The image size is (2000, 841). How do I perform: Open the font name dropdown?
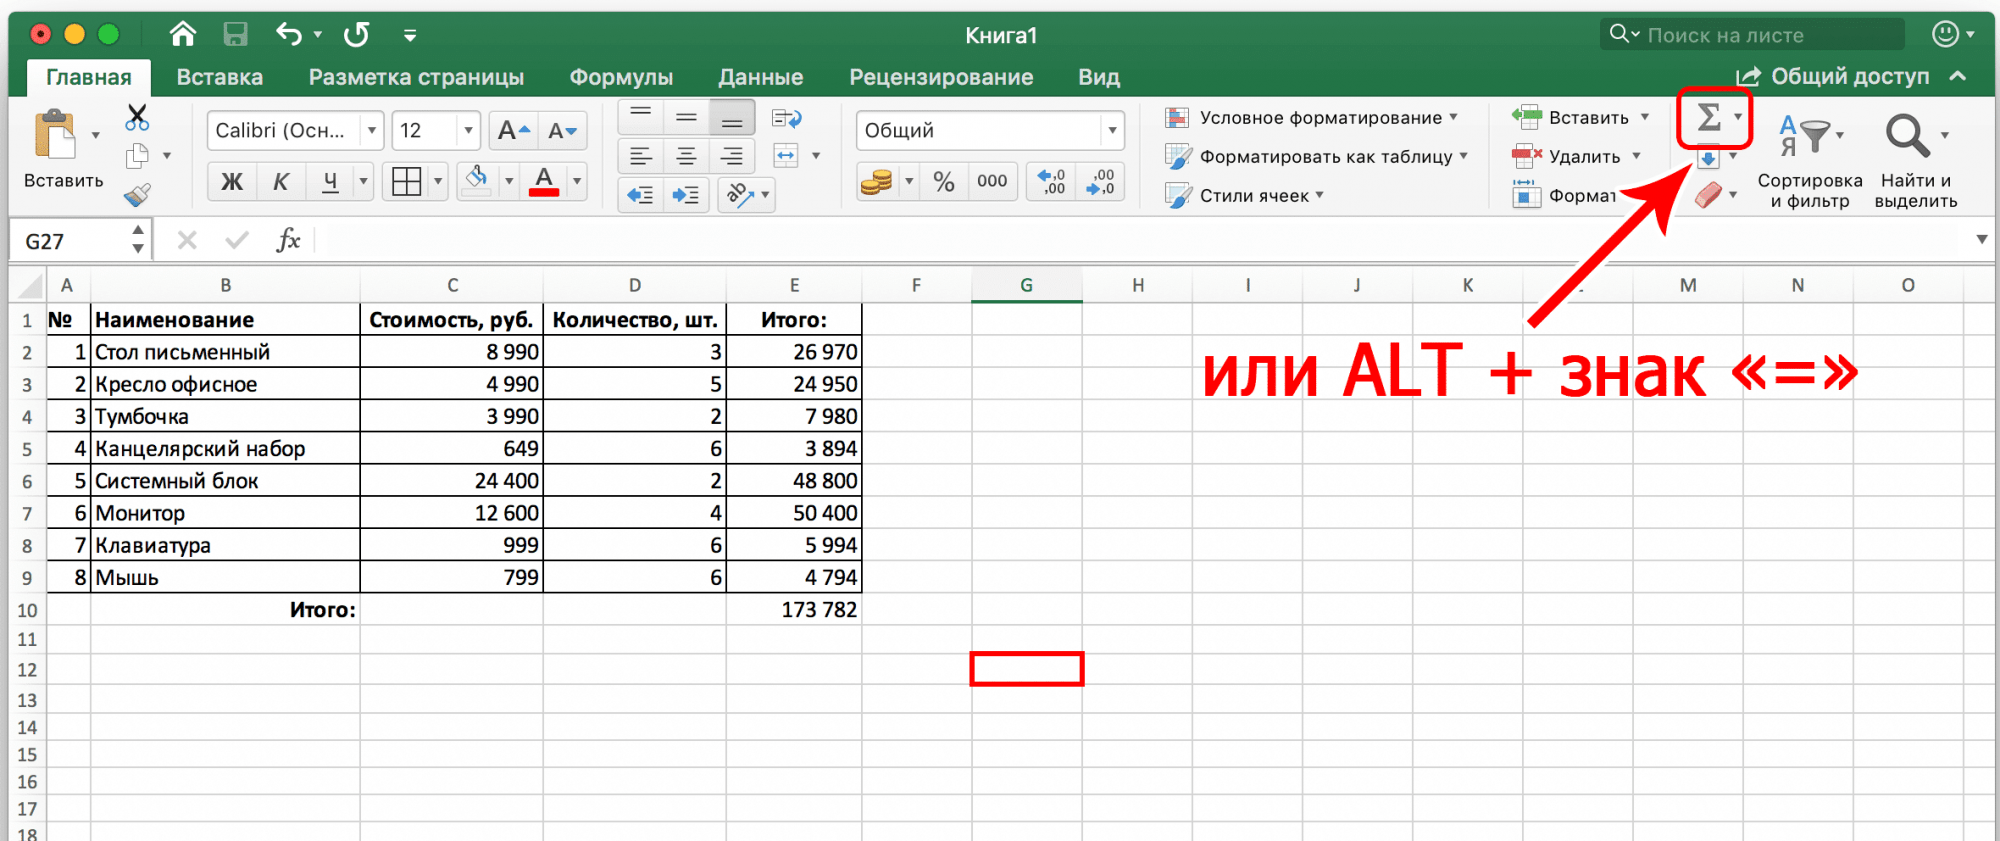[x=372, y=131]
